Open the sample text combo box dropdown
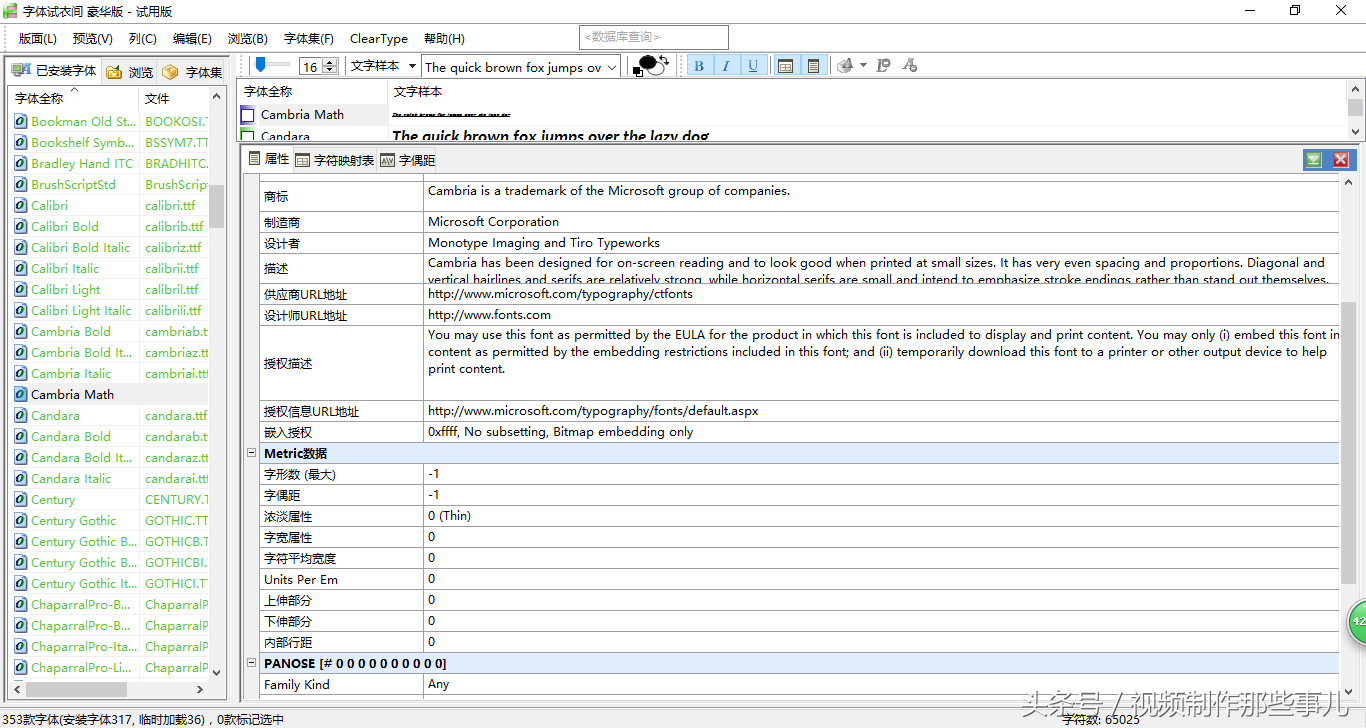The width and height of the screenshot is (1366, 728). [x=611, y=67]
